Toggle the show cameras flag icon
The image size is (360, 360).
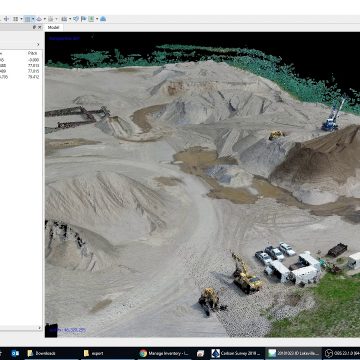tap(83, 19)
